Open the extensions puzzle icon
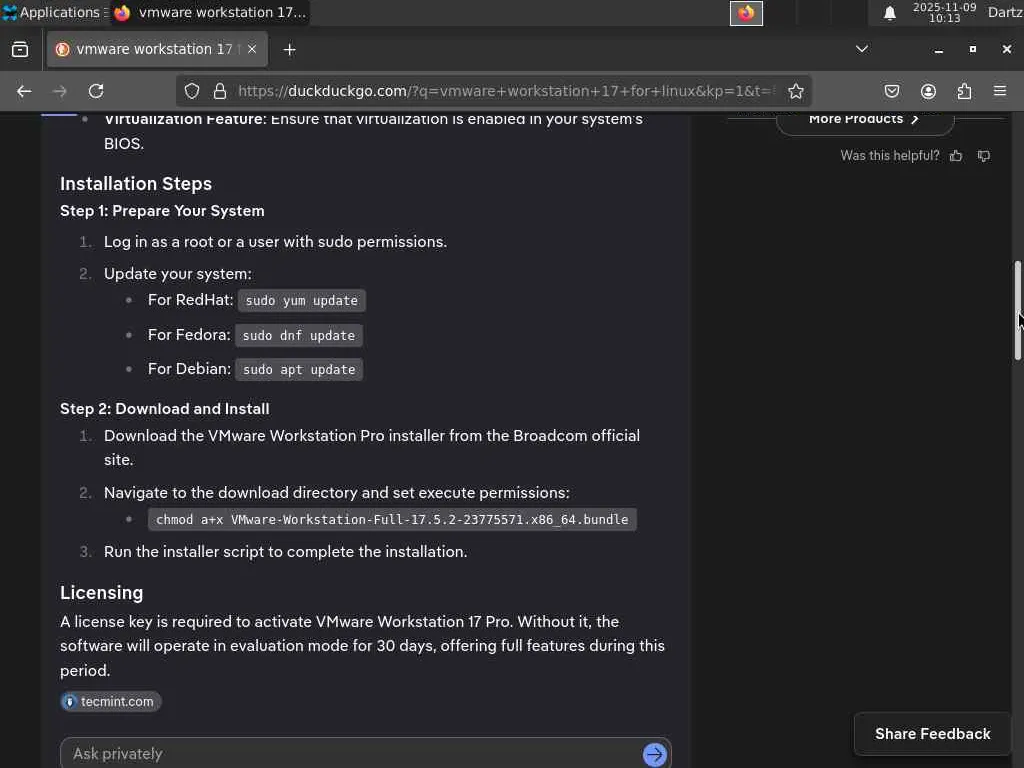This screenshot has height=768, width=1024. [x=964, y=91]
